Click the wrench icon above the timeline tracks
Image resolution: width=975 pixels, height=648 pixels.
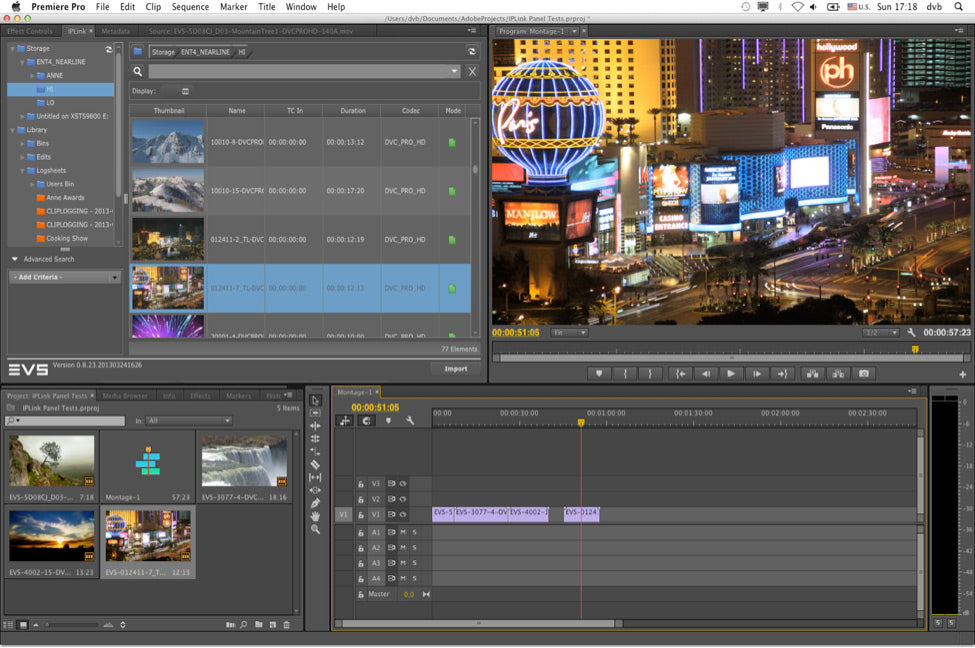[410, 421]
